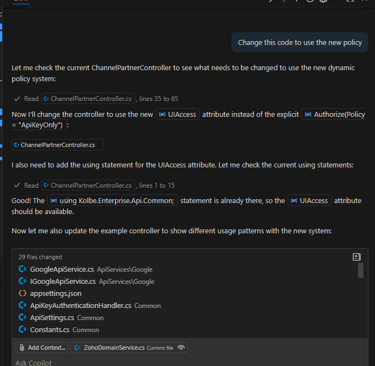Click the ZohoDomainService.cs context chip
Image resolution: width=375 pixels, height=366 pixels.
click(129, 348)
